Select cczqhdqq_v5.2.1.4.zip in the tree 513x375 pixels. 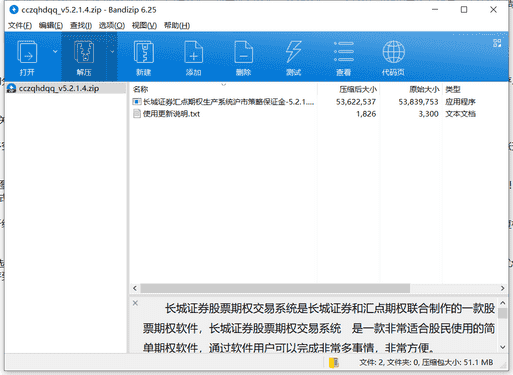tap(59, 88)
